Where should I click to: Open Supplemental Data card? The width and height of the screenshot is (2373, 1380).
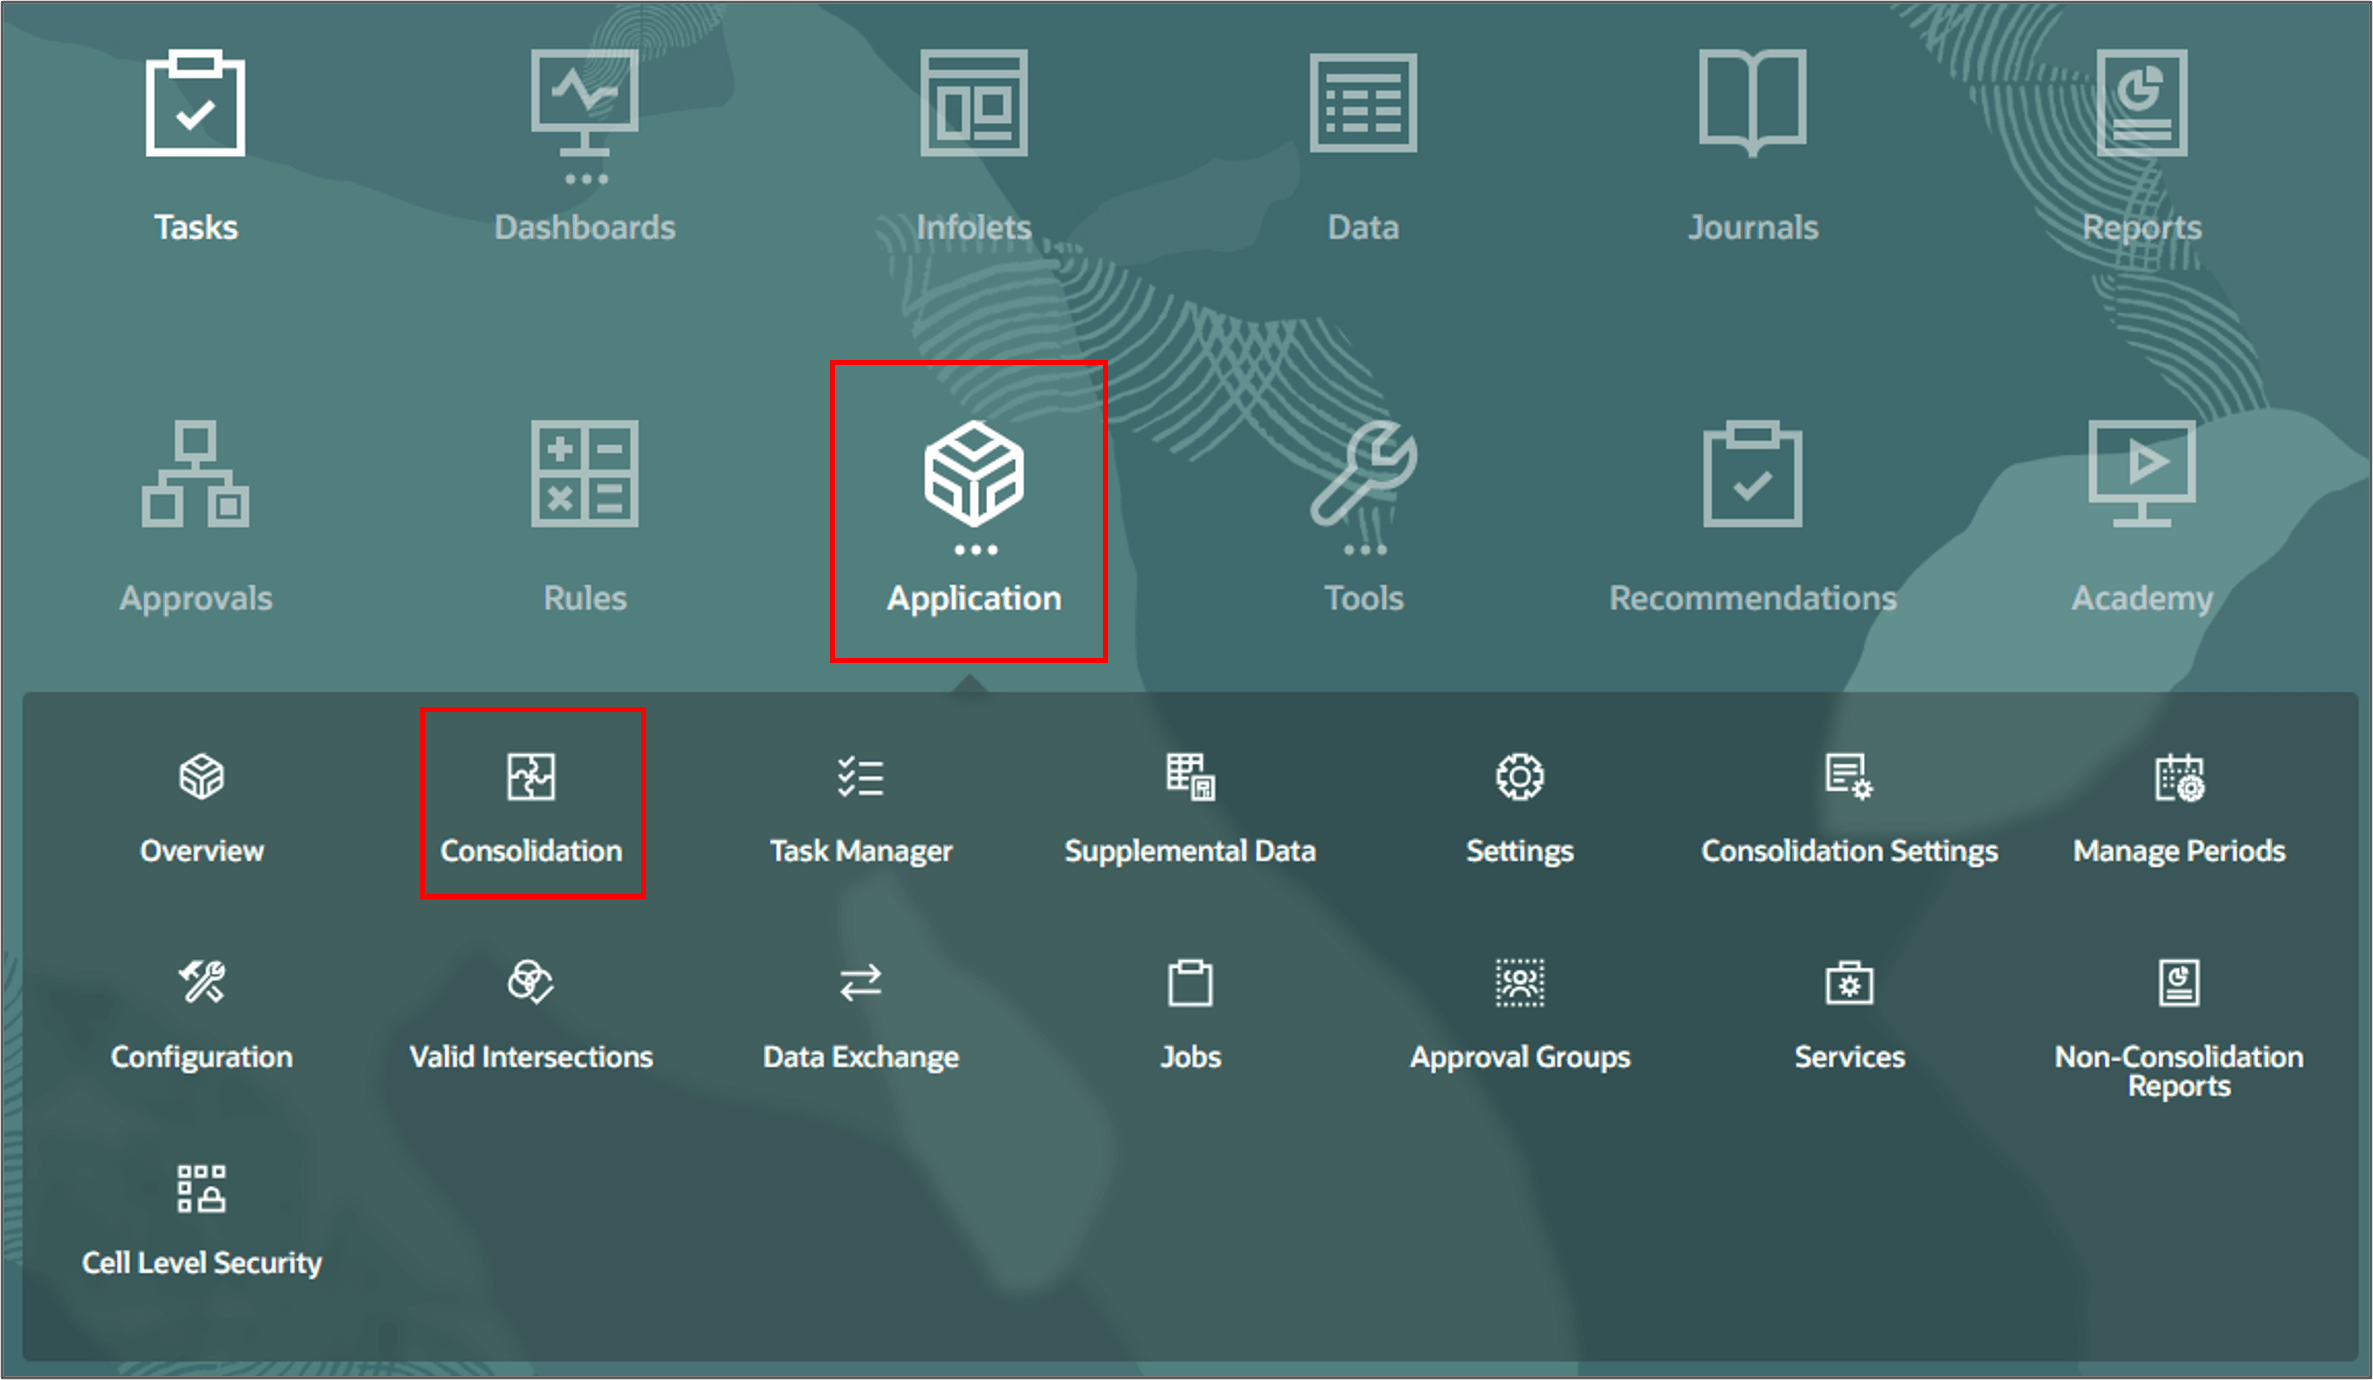tap(1190, 779)
